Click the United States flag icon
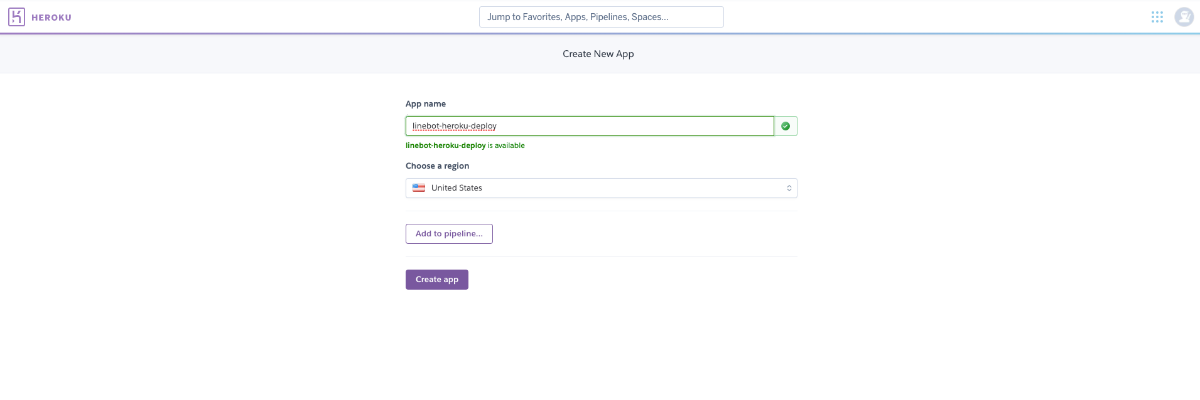1200x400 pixels. [419, 188]
